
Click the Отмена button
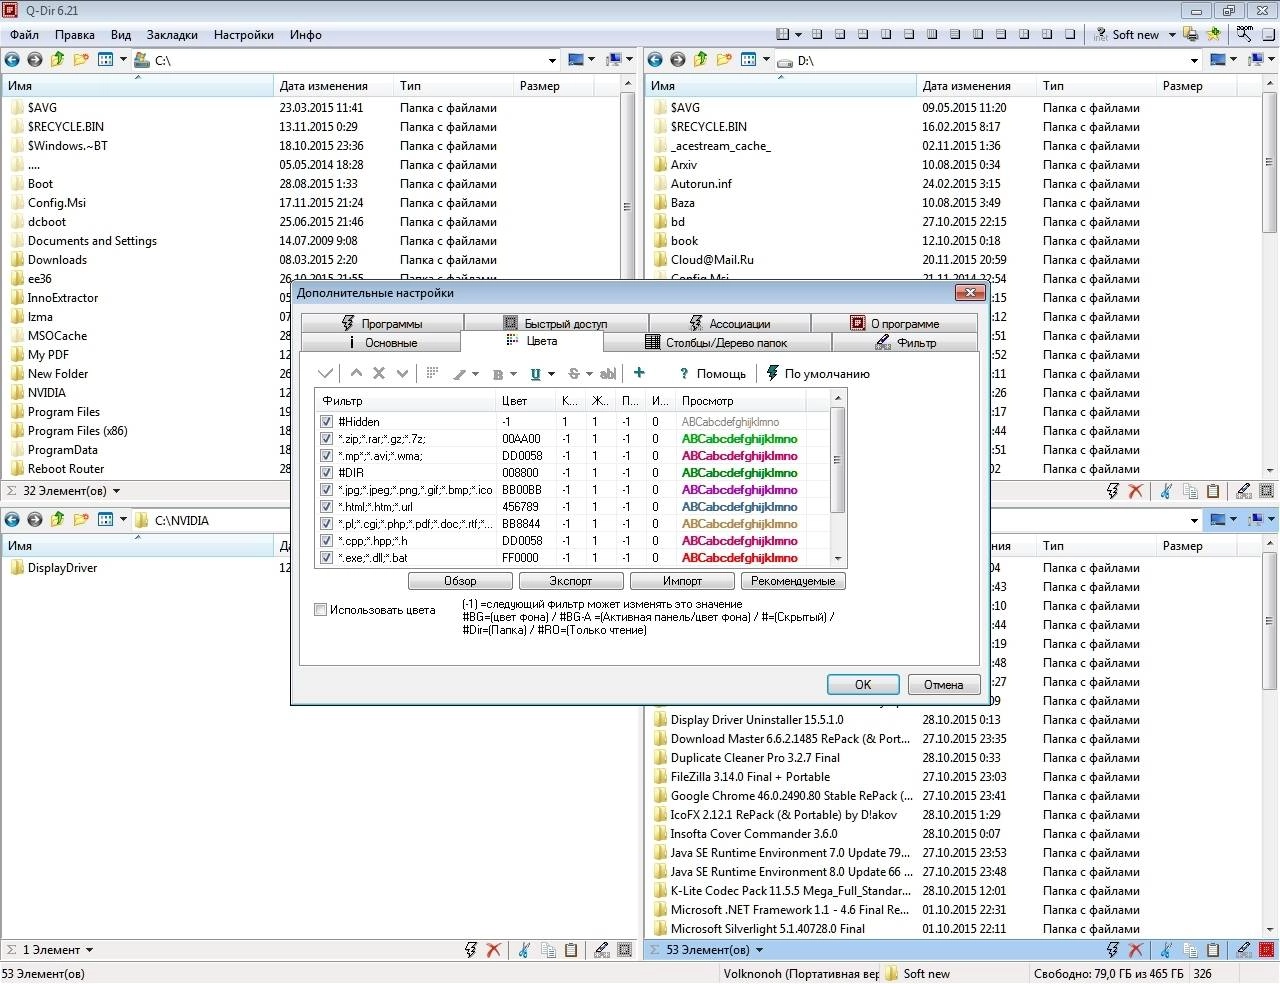point(944,685)
